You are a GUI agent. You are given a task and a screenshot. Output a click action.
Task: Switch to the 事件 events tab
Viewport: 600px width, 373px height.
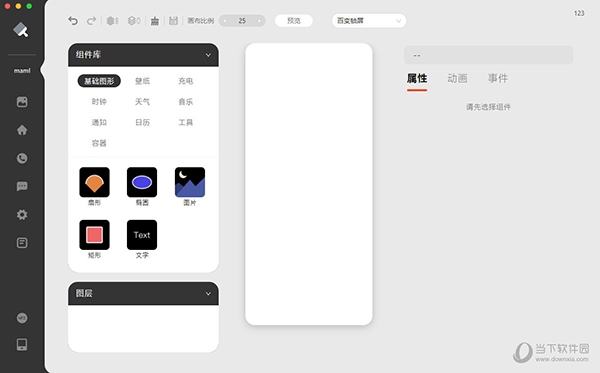coord(498,79)
